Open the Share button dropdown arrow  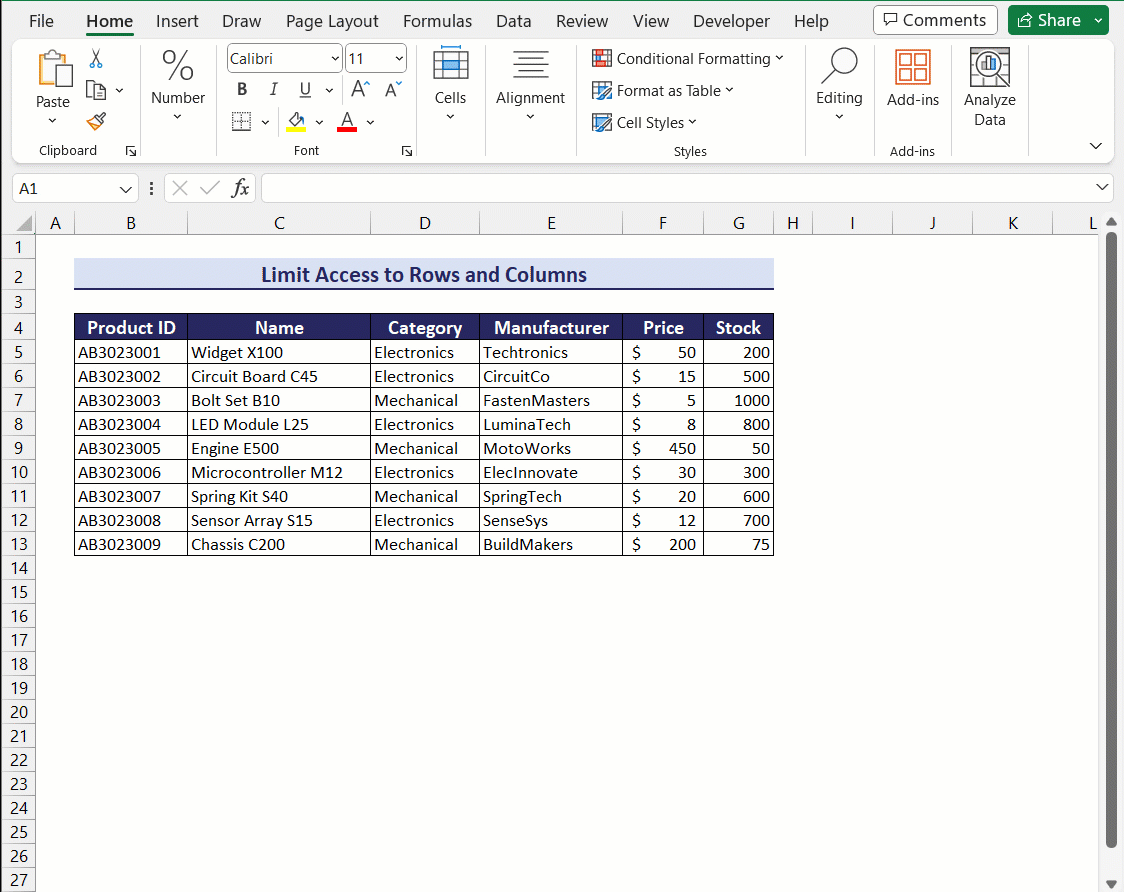1100,20
